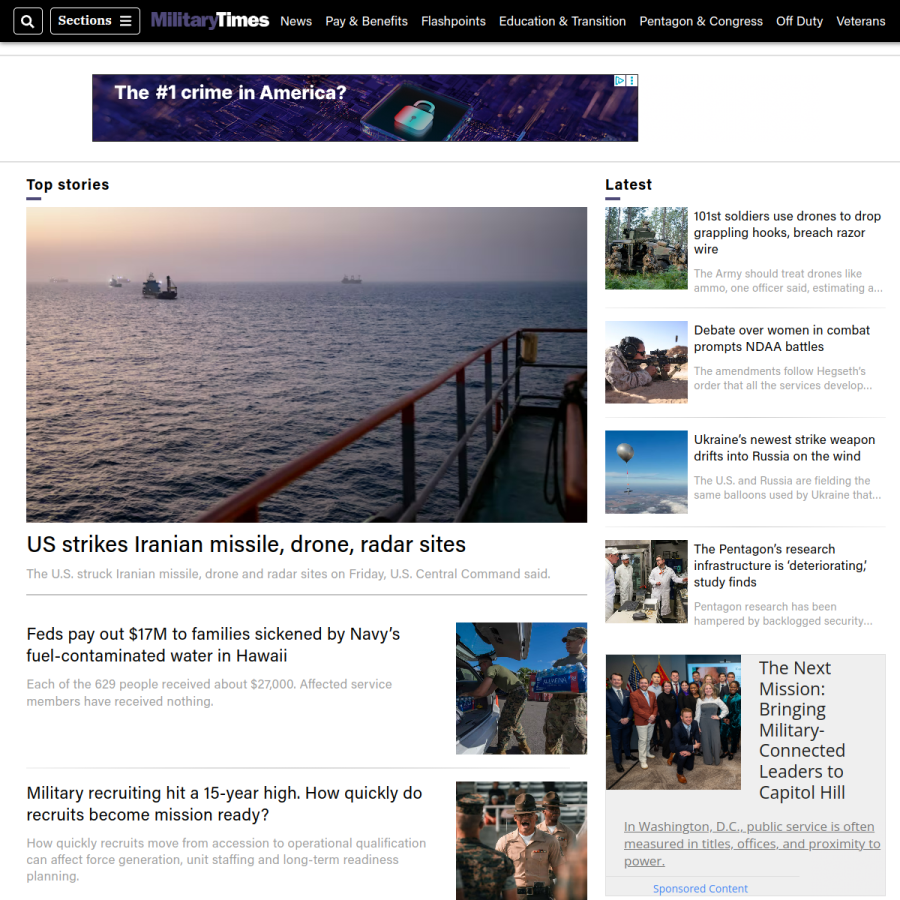Open the soldier aiming rifle thumbnail

[x=646, y=362]
